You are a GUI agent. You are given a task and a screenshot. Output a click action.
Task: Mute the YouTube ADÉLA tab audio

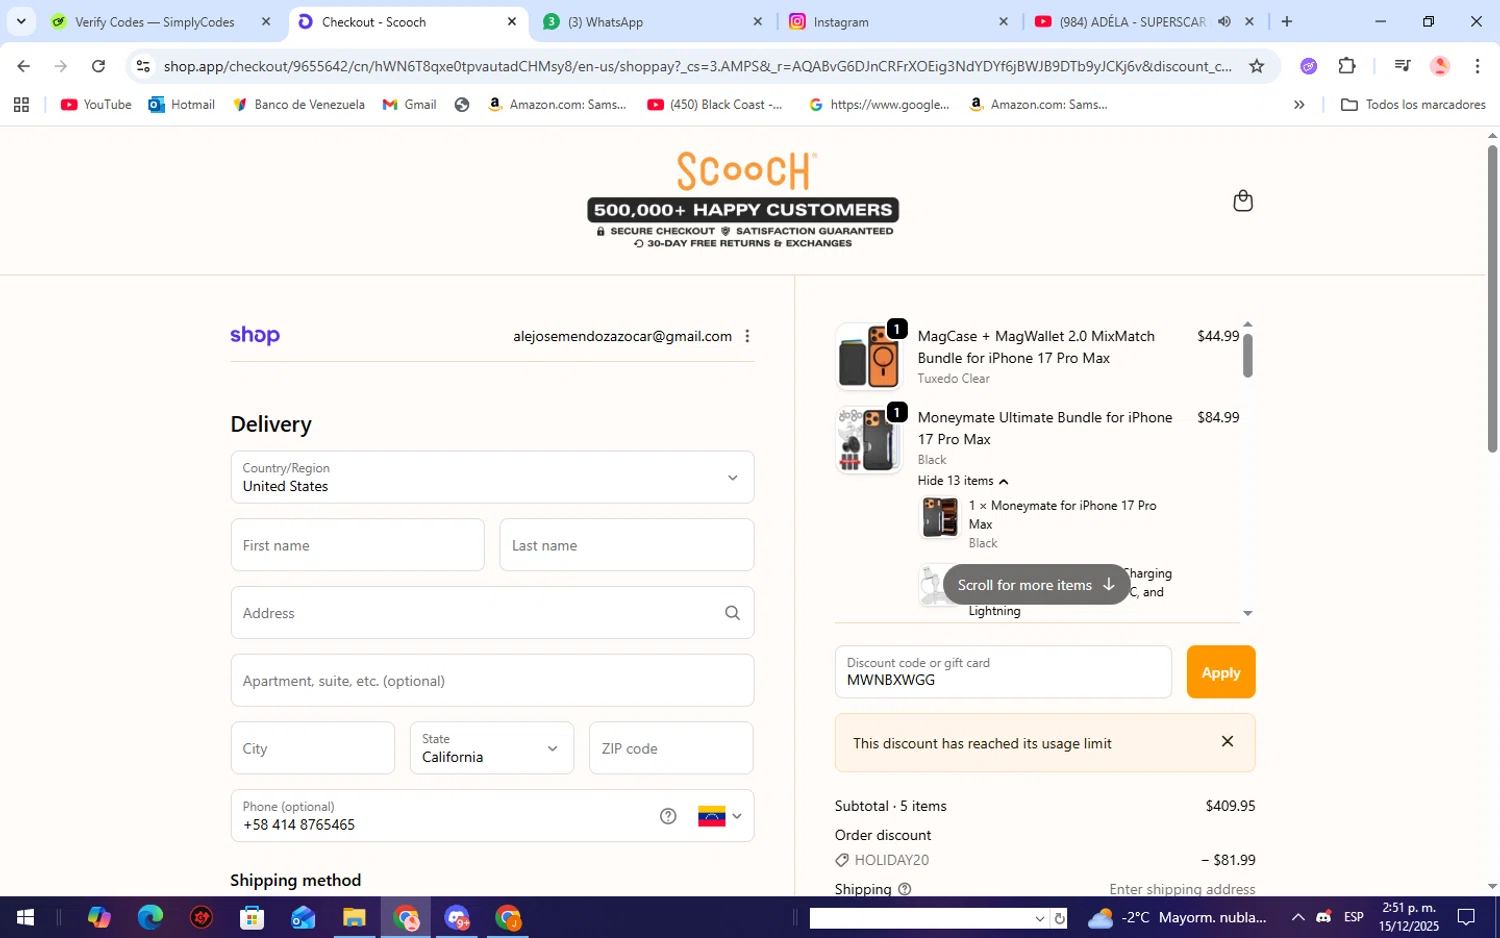coord(1224,21)
